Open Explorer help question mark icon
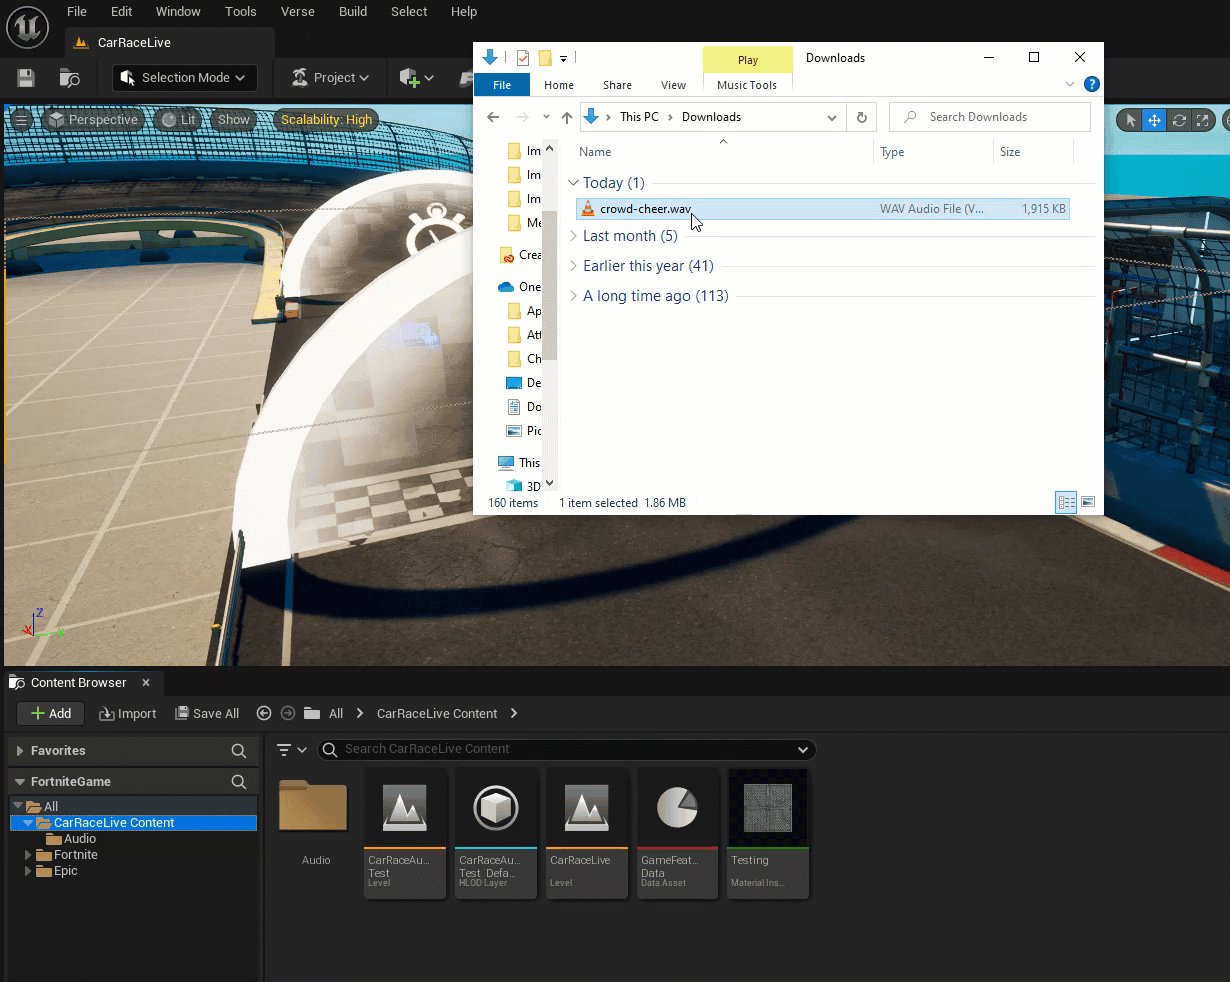1230x982 pixels. pyautogui.click(x=1092, y=85)
